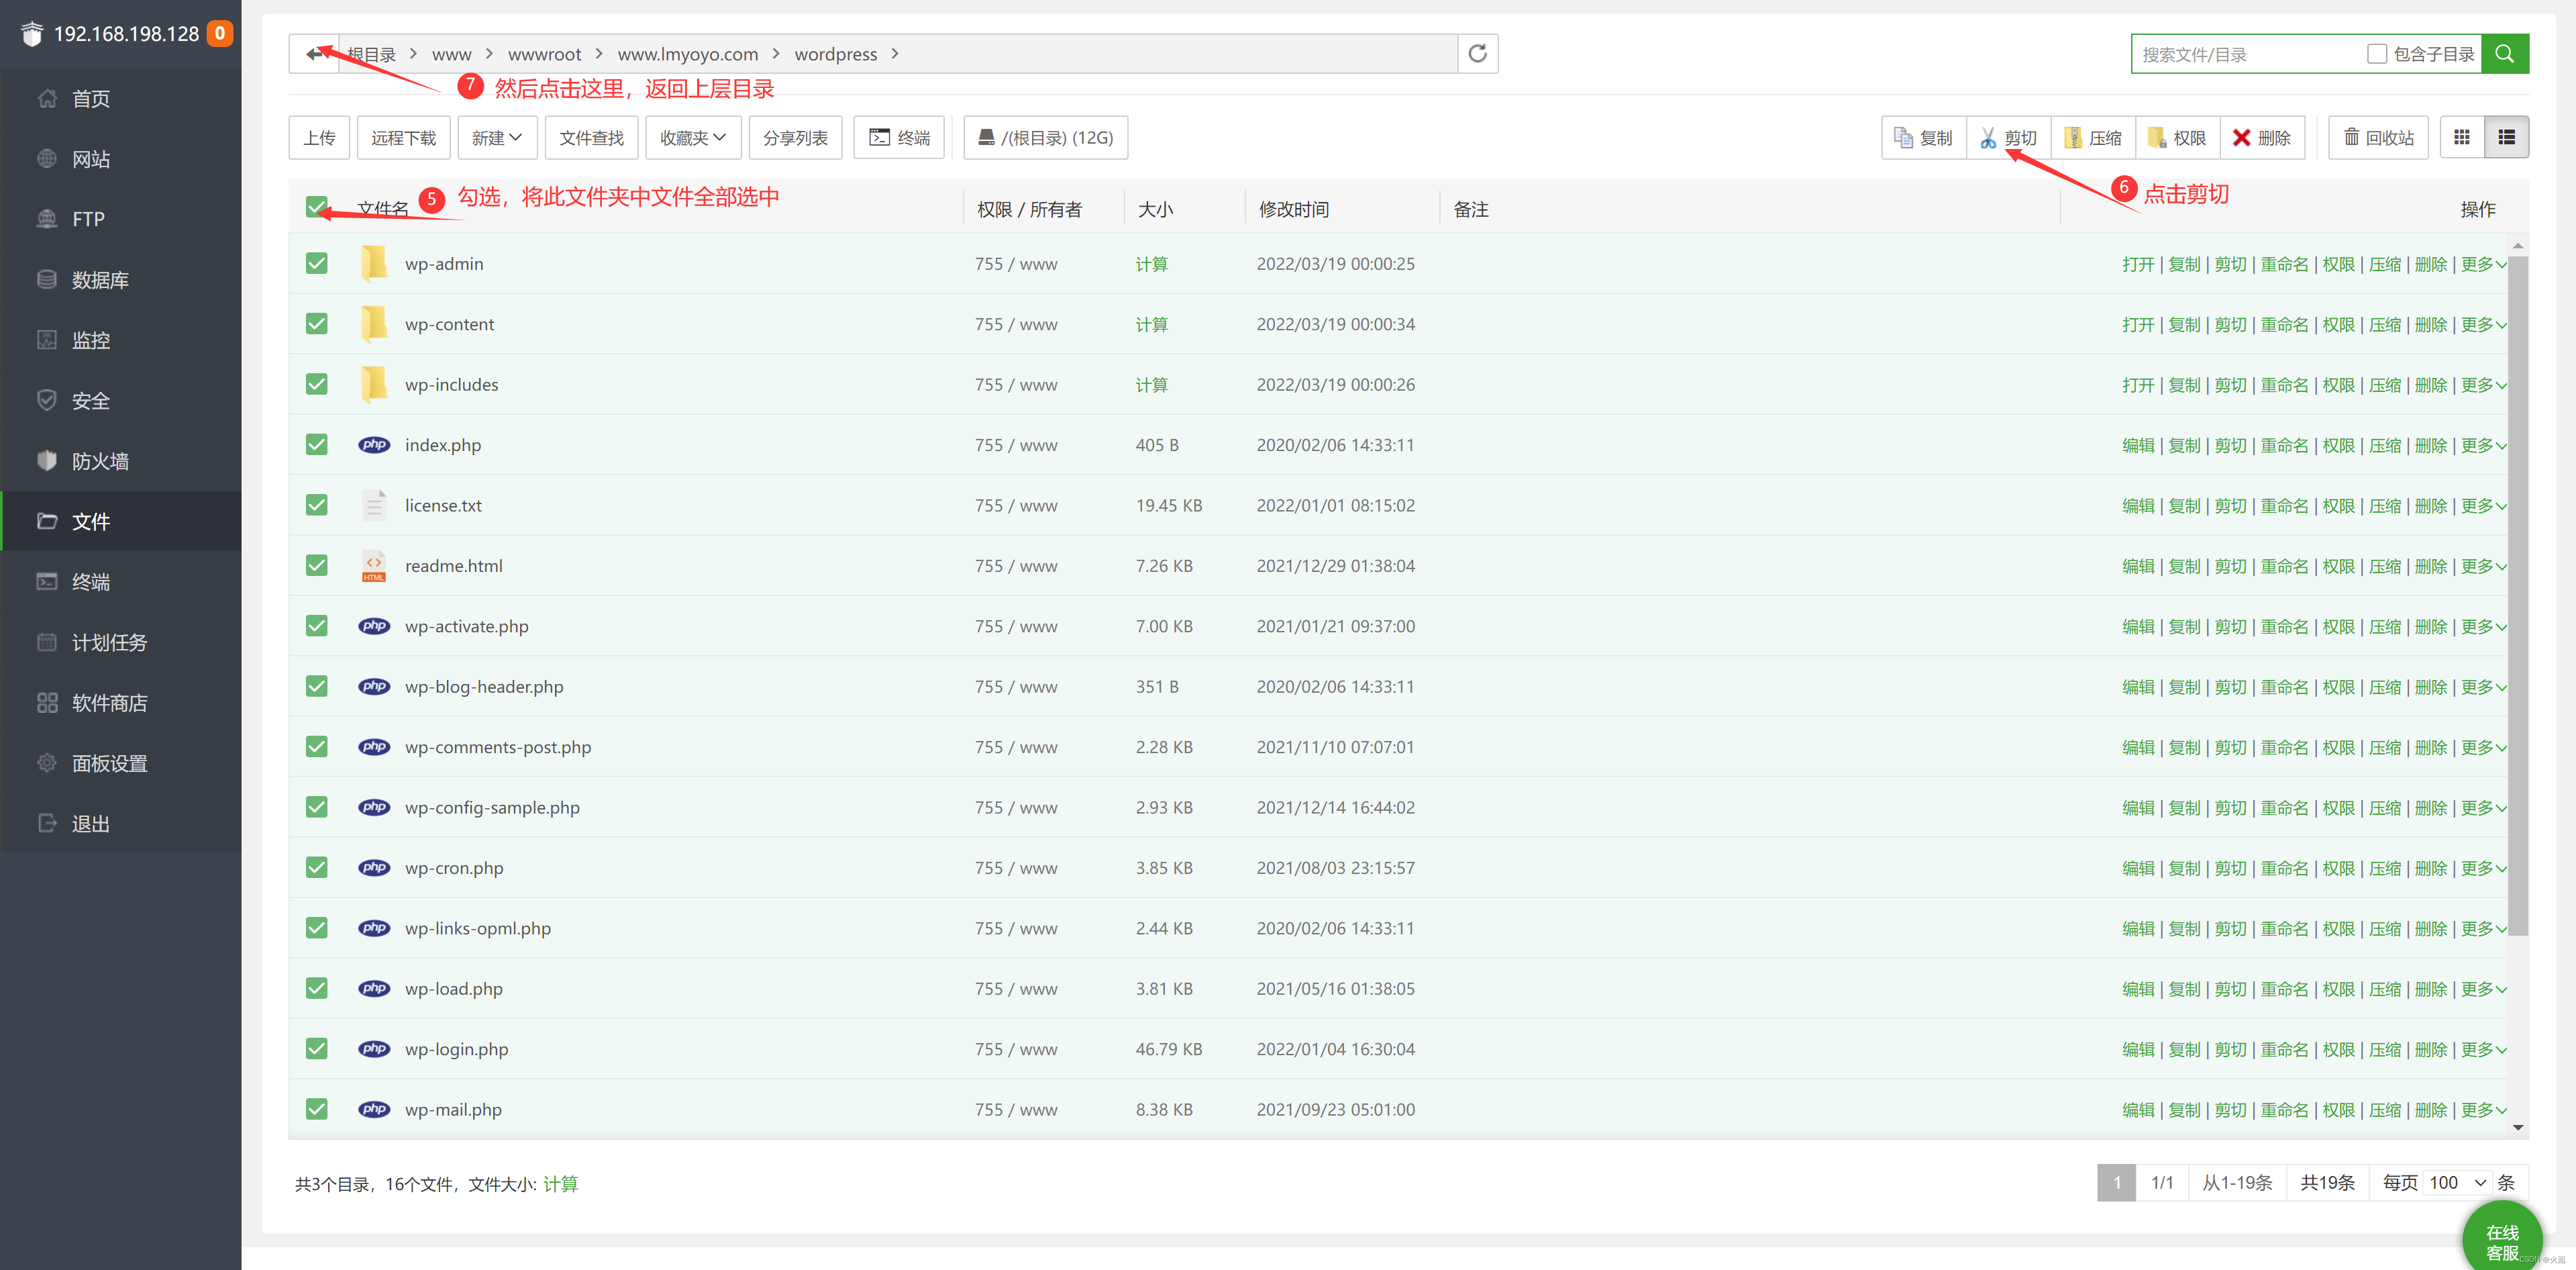Expand the New (新建) dropdown
The image size is (2576, 1270).
(497, 138)
